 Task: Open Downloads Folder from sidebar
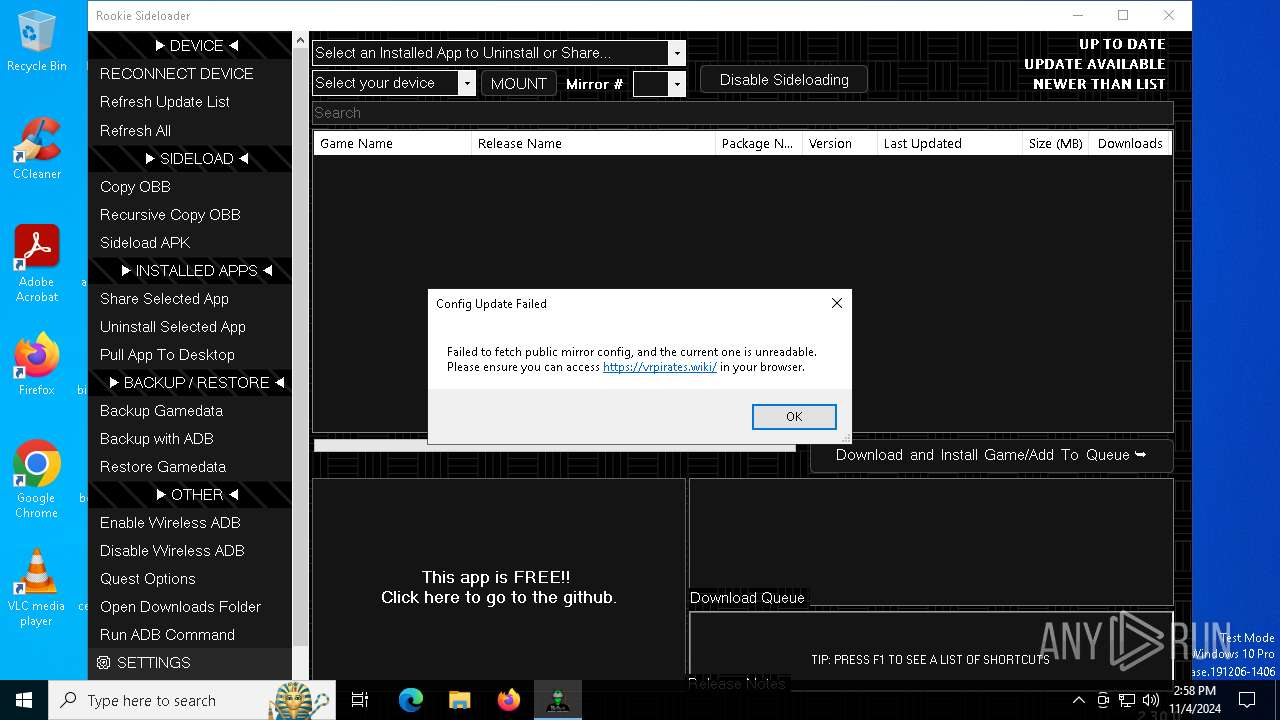[x=190, y=607]
